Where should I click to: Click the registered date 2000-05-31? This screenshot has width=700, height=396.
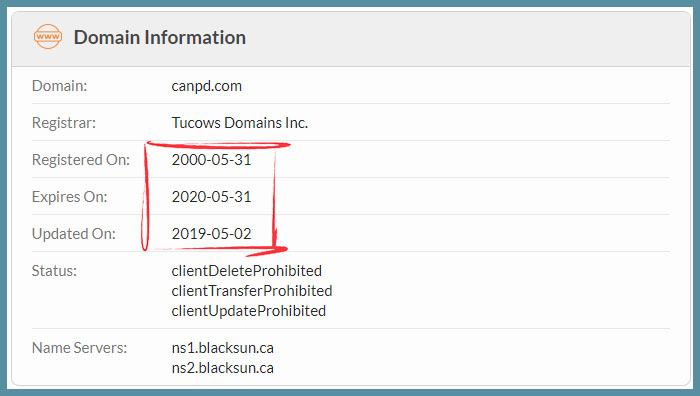click(x=212, y=159)
